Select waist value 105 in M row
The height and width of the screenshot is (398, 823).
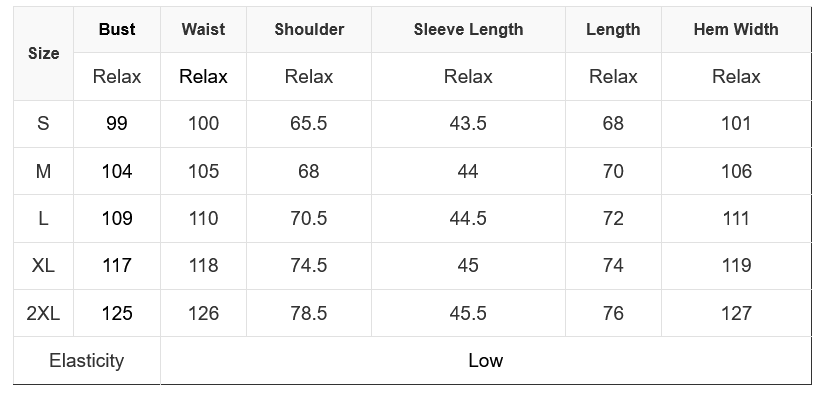click(203, 171)
